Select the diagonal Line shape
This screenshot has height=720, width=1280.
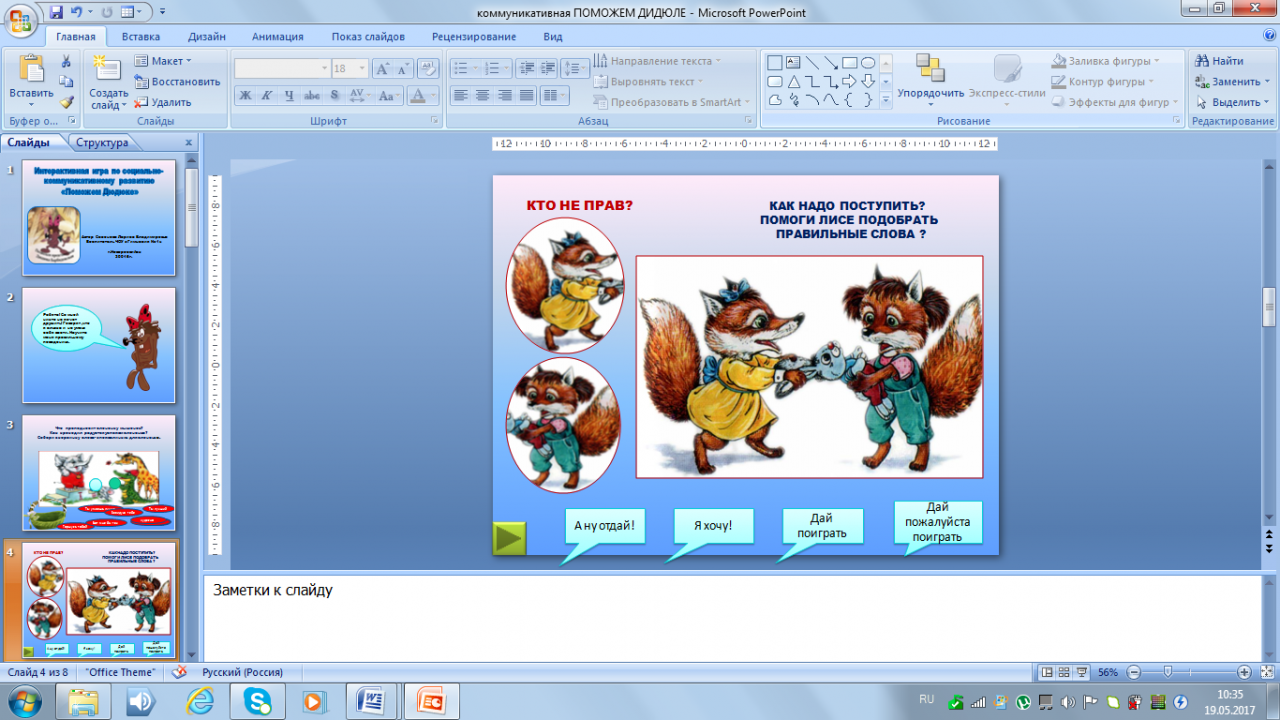click(x=812, y=62)
